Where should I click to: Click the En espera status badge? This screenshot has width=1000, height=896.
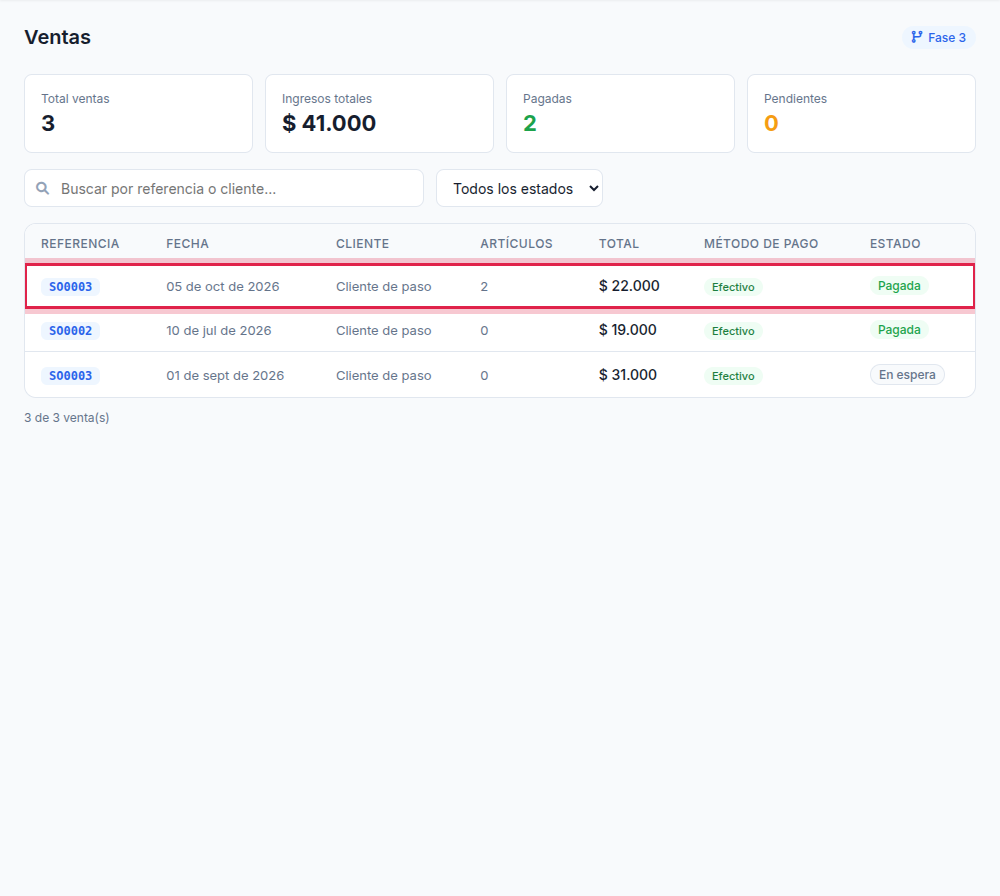907,375
